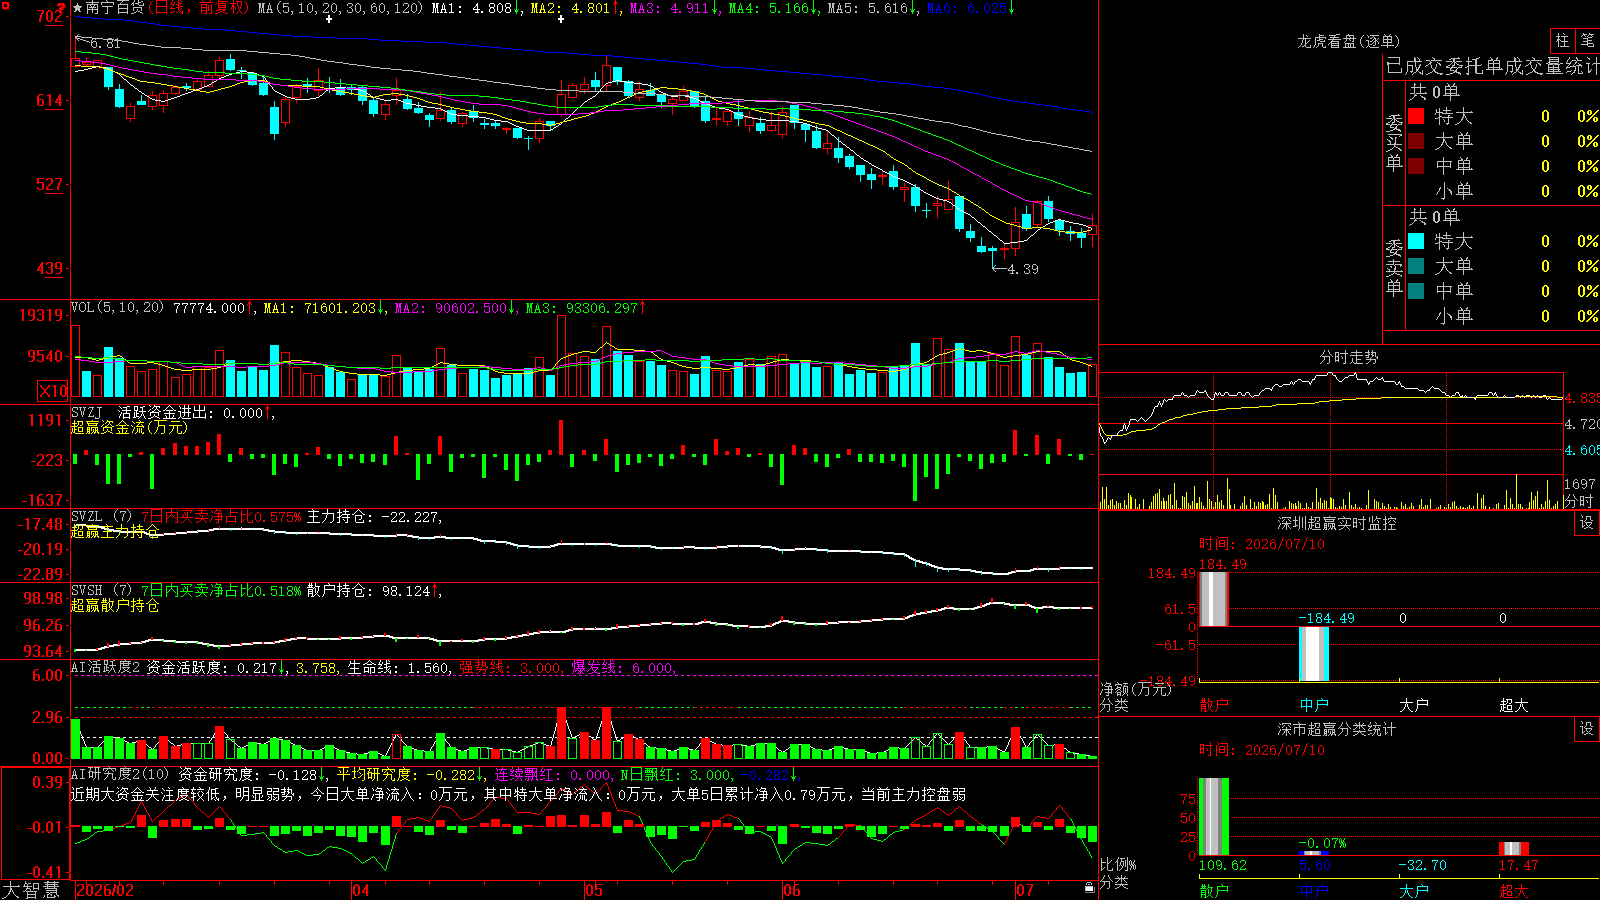Click the 109.62 散户 value
1600x900 pixels.
pos(1223,865)
